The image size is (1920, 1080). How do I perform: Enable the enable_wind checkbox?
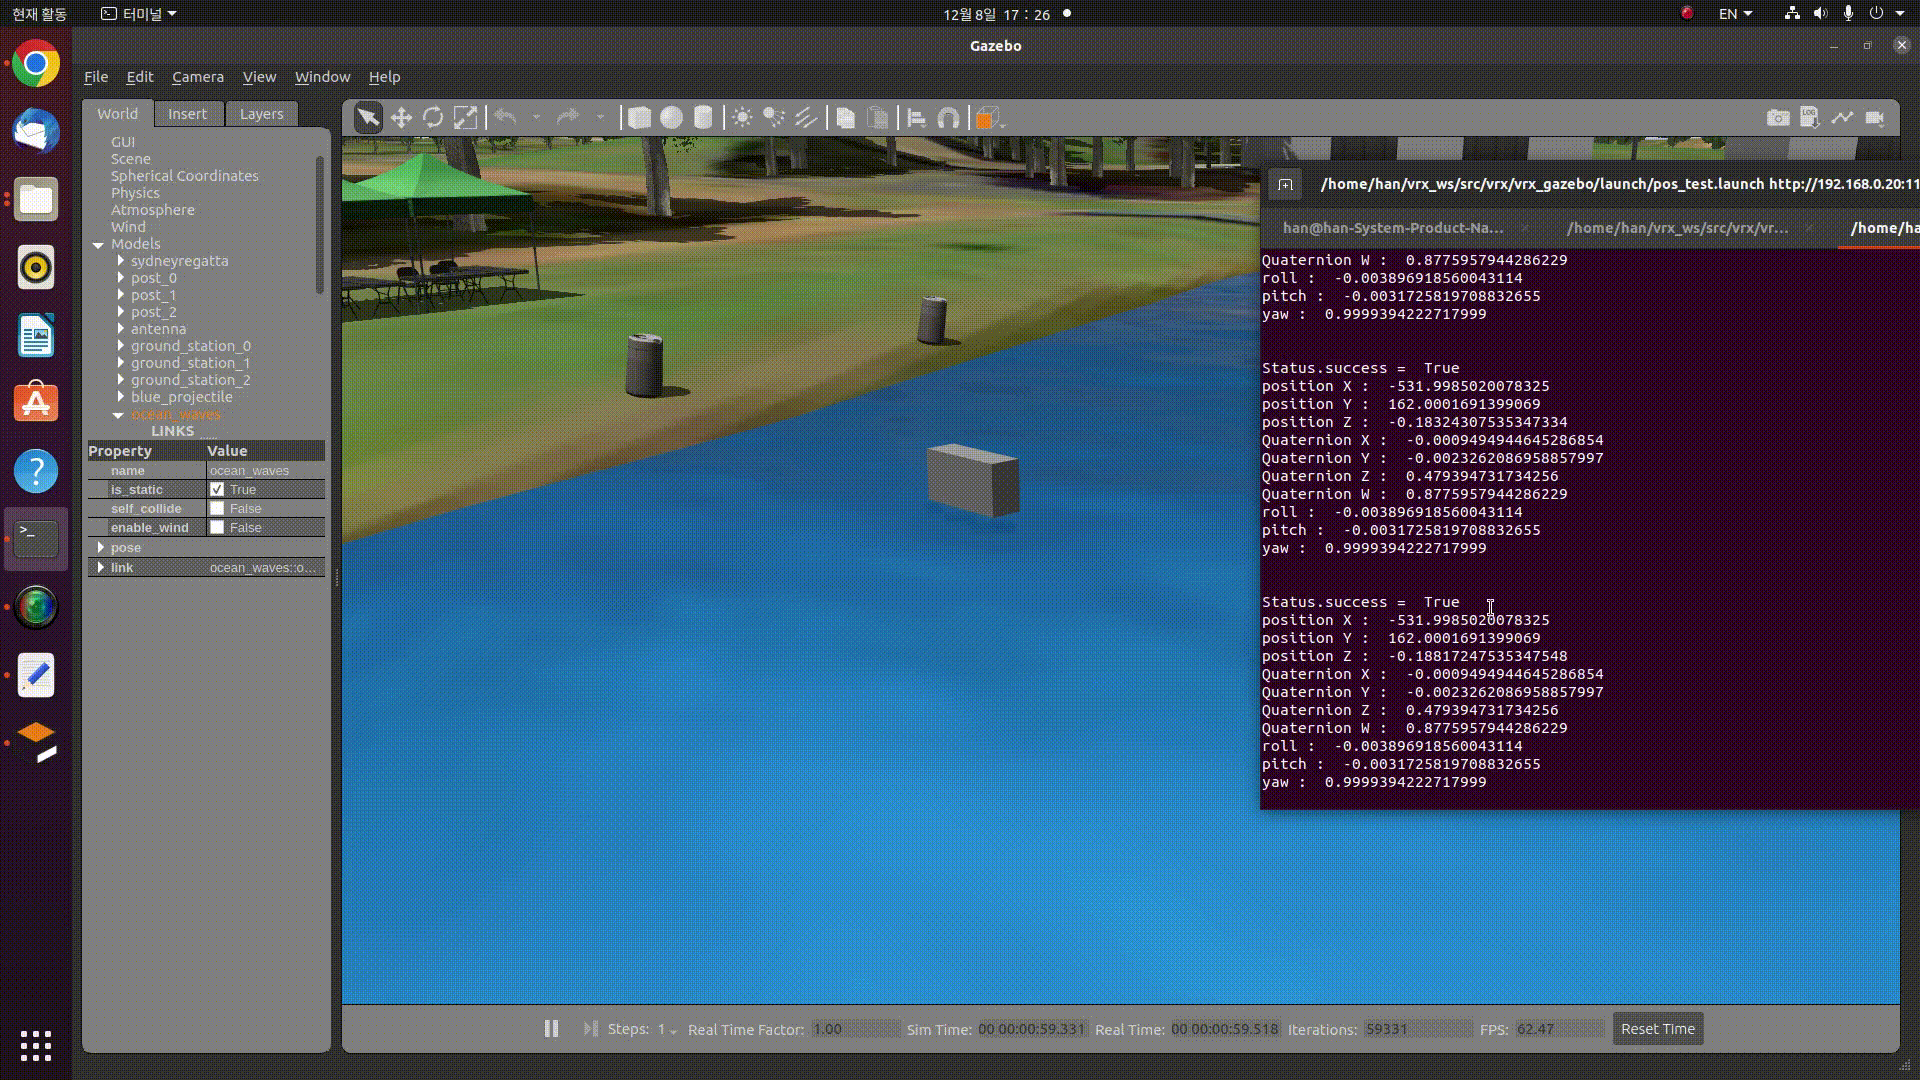218,527
